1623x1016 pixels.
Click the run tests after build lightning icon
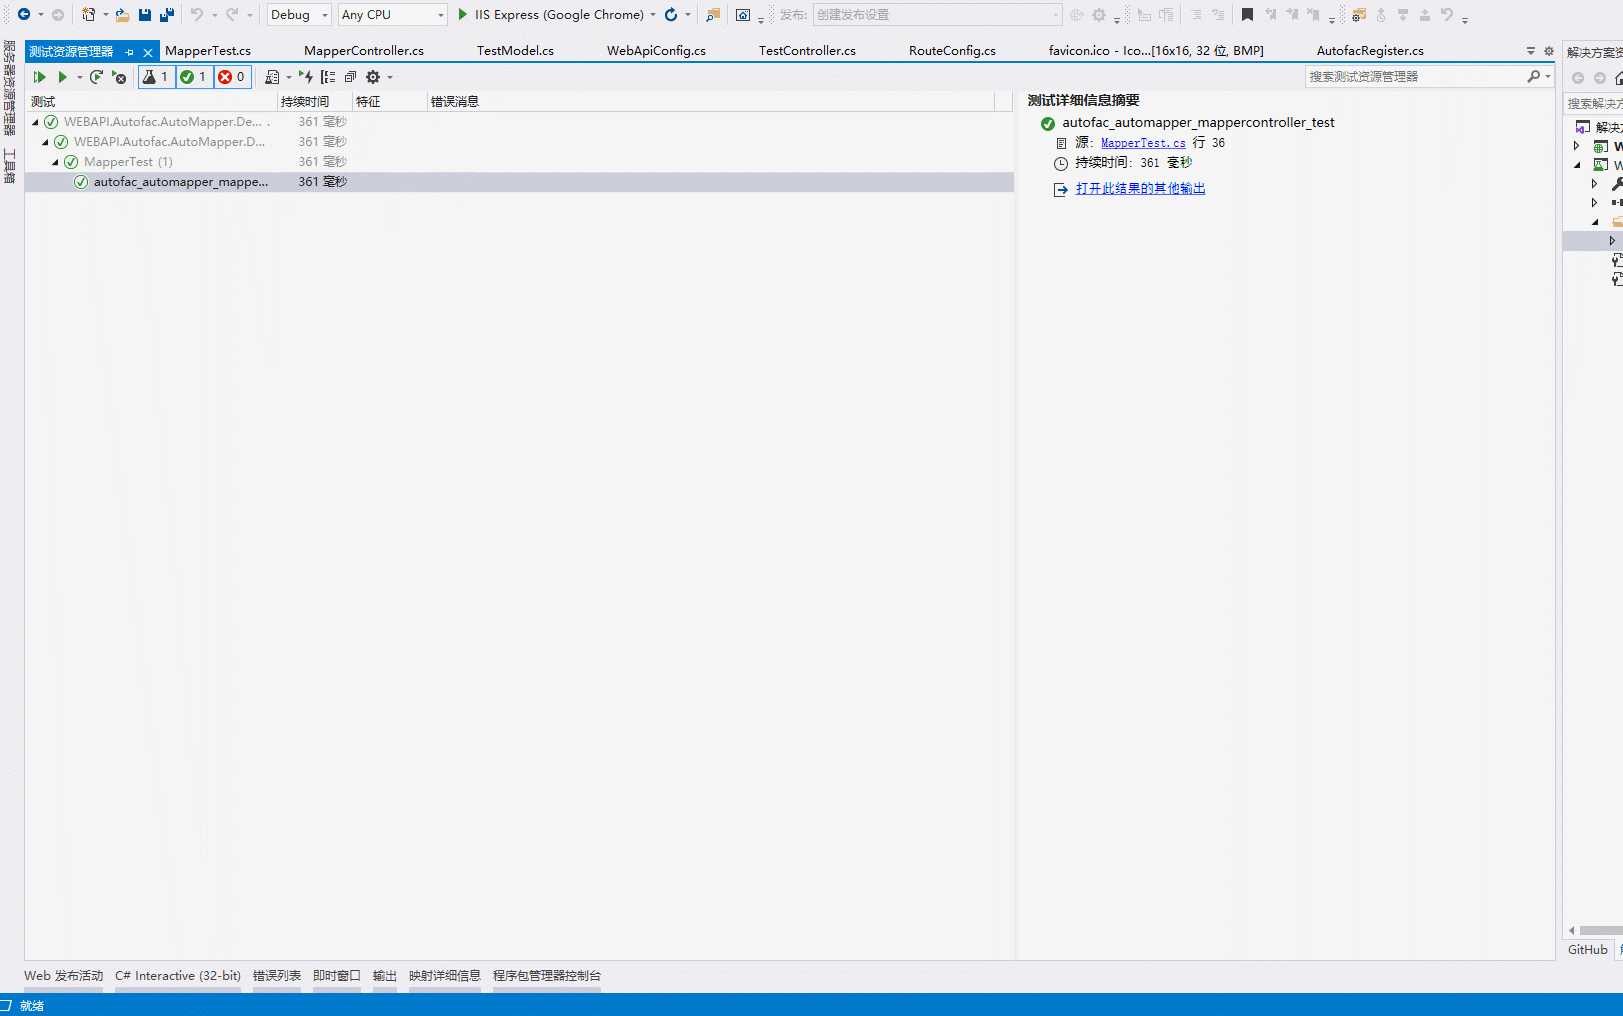click(306, 77)
